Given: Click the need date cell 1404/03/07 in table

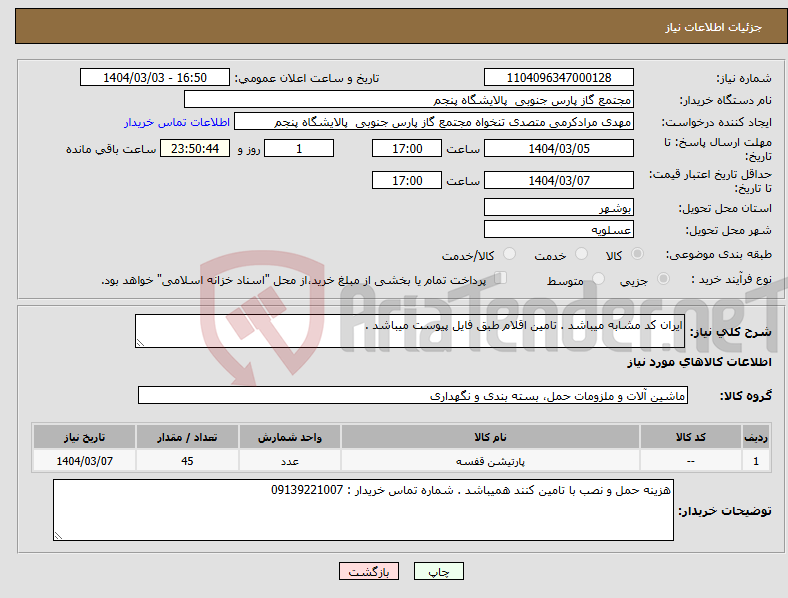Looking at the screenshot, I should coord(84,461).
